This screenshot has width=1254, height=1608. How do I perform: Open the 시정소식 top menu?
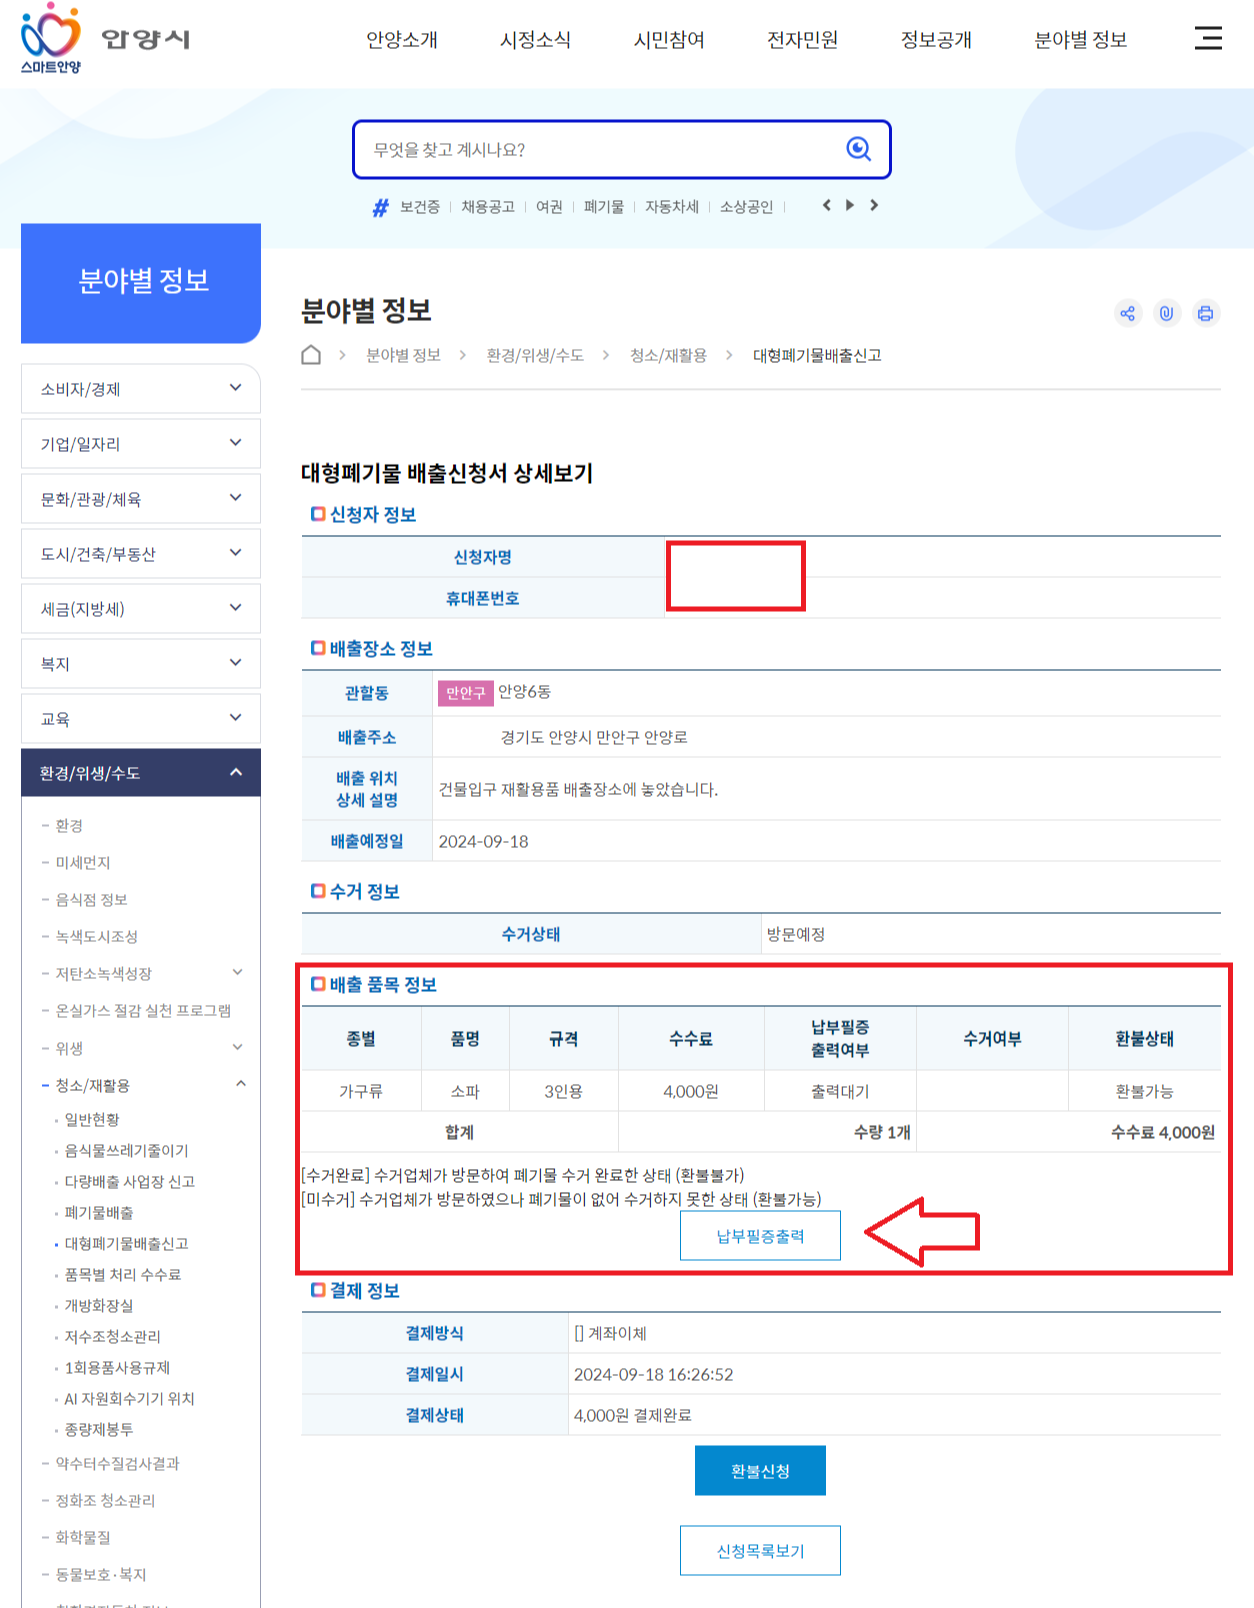535,40
